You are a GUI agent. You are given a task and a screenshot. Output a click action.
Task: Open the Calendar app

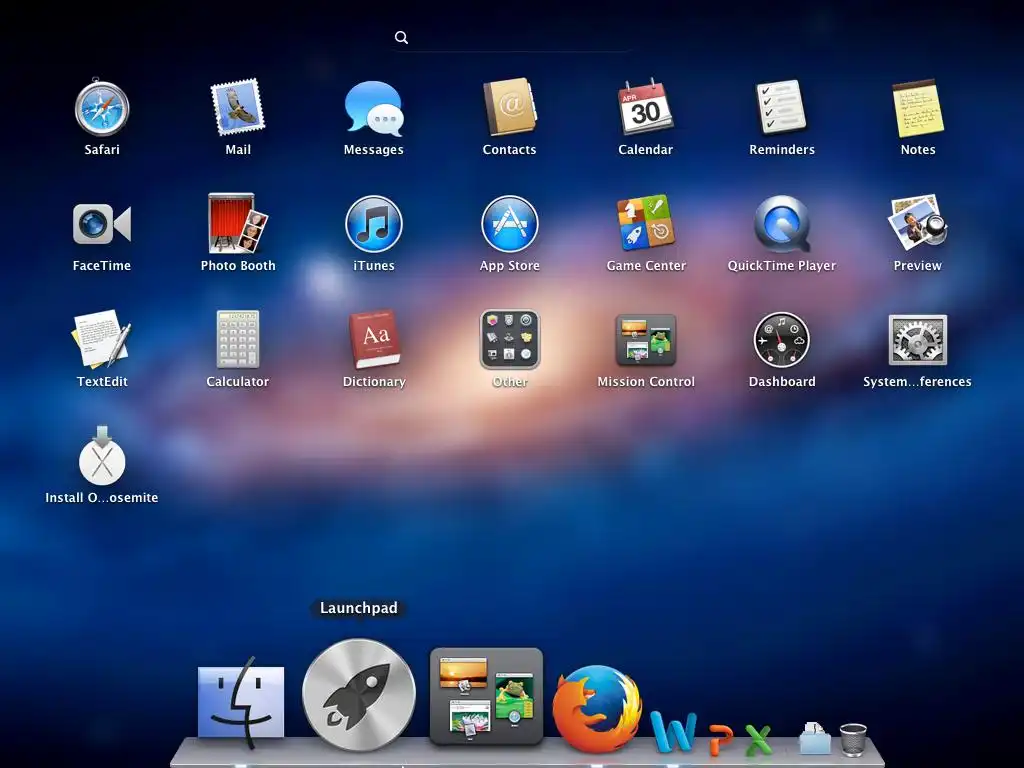coord(645,108)
